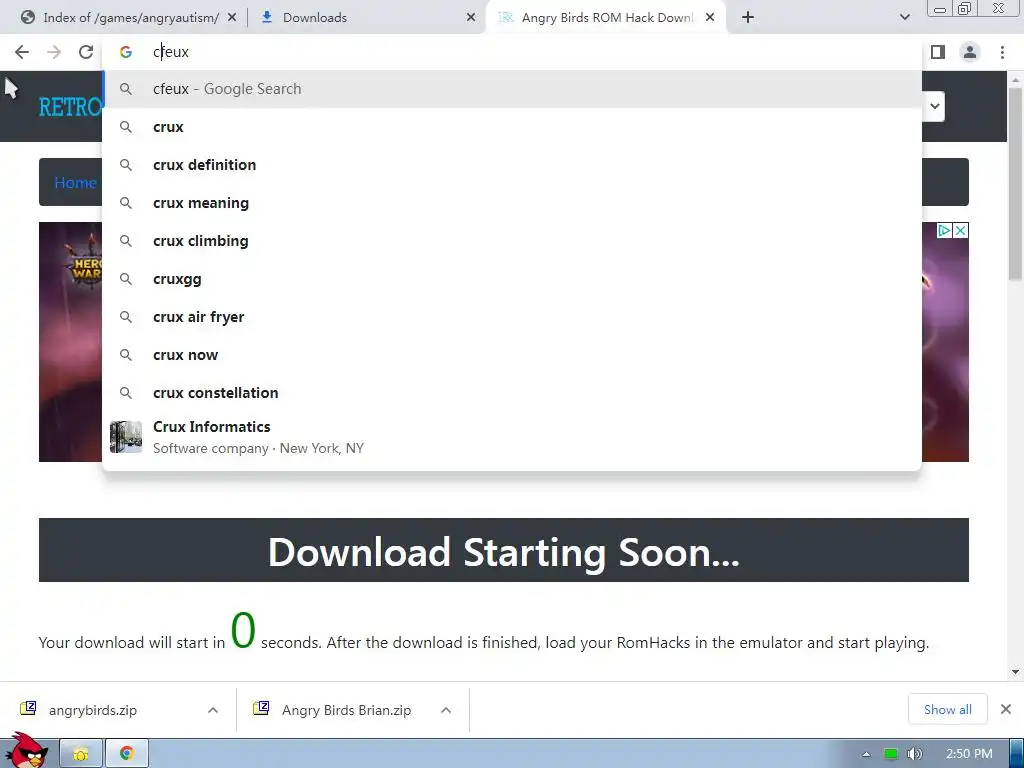Viewport: 1024px width, 768px height.
Task: Click search icon beside 'crux climbing'
Action: (126, 241)
